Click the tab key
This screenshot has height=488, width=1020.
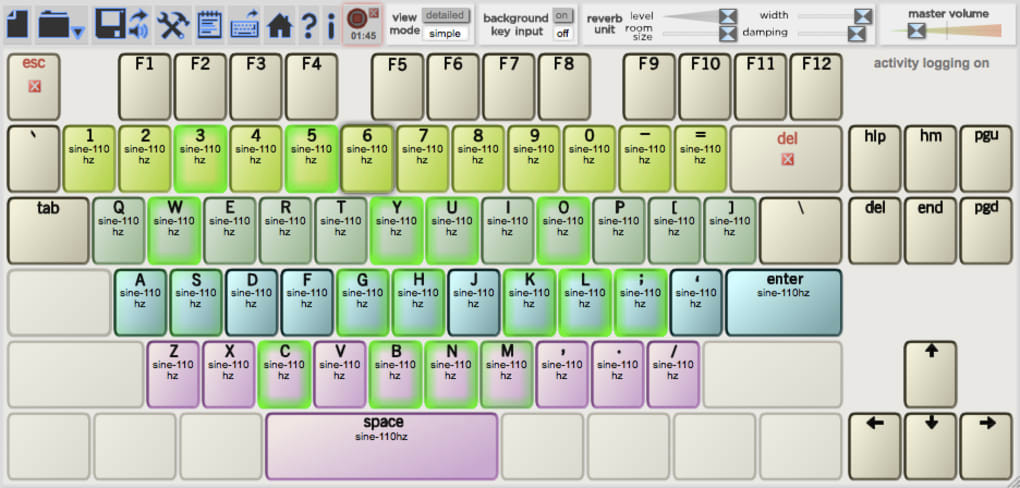[48, 231]
